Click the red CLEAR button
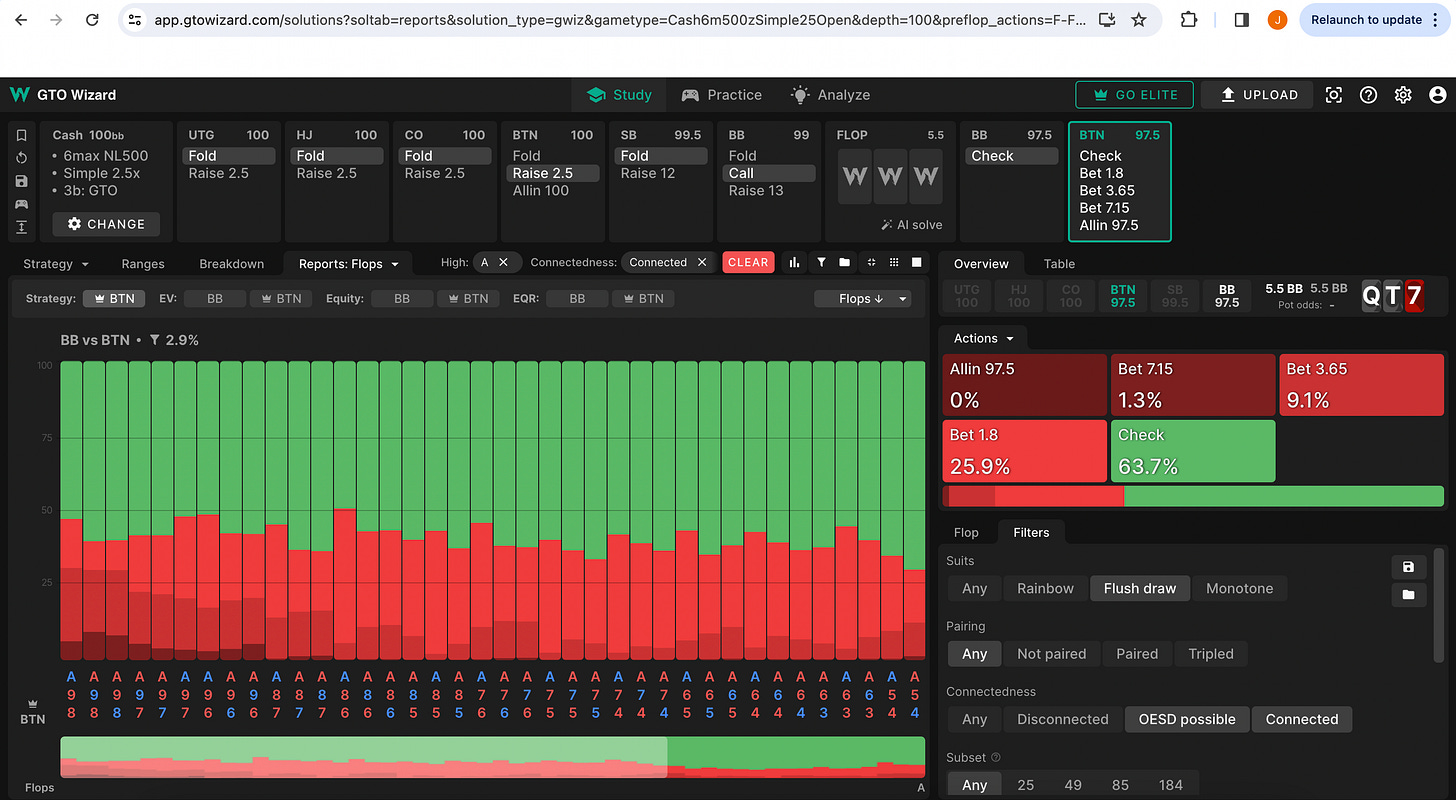1456x800 pixels. pyautogui.click(x=748, y=262)
